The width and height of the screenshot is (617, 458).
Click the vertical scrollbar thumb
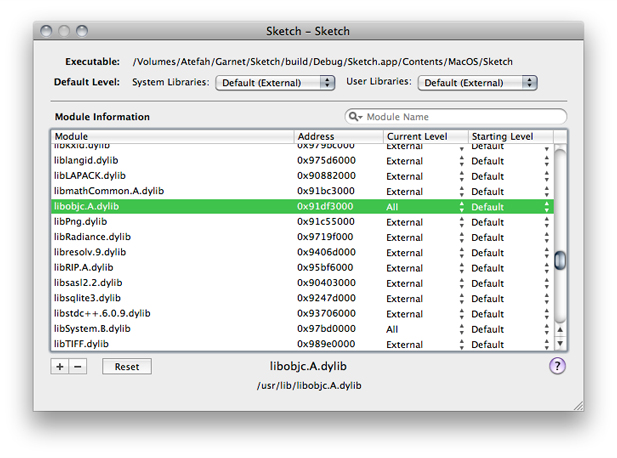click(x=560, y=260)
